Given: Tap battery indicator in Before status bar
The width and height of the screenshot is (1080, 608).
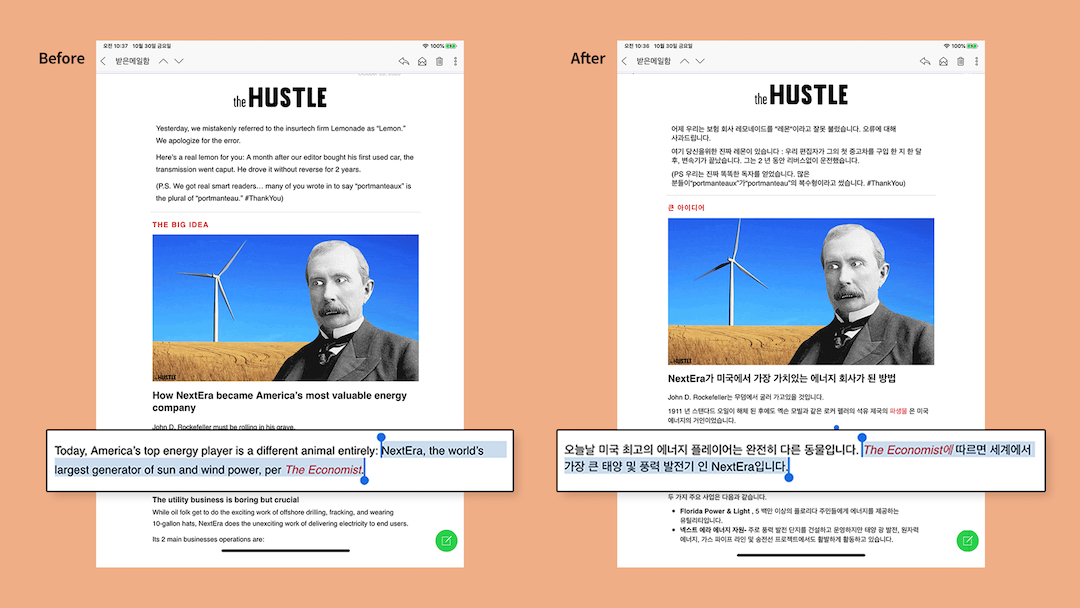Looking at the screenshot, I should pyautogui.click(x=451, y=46).
